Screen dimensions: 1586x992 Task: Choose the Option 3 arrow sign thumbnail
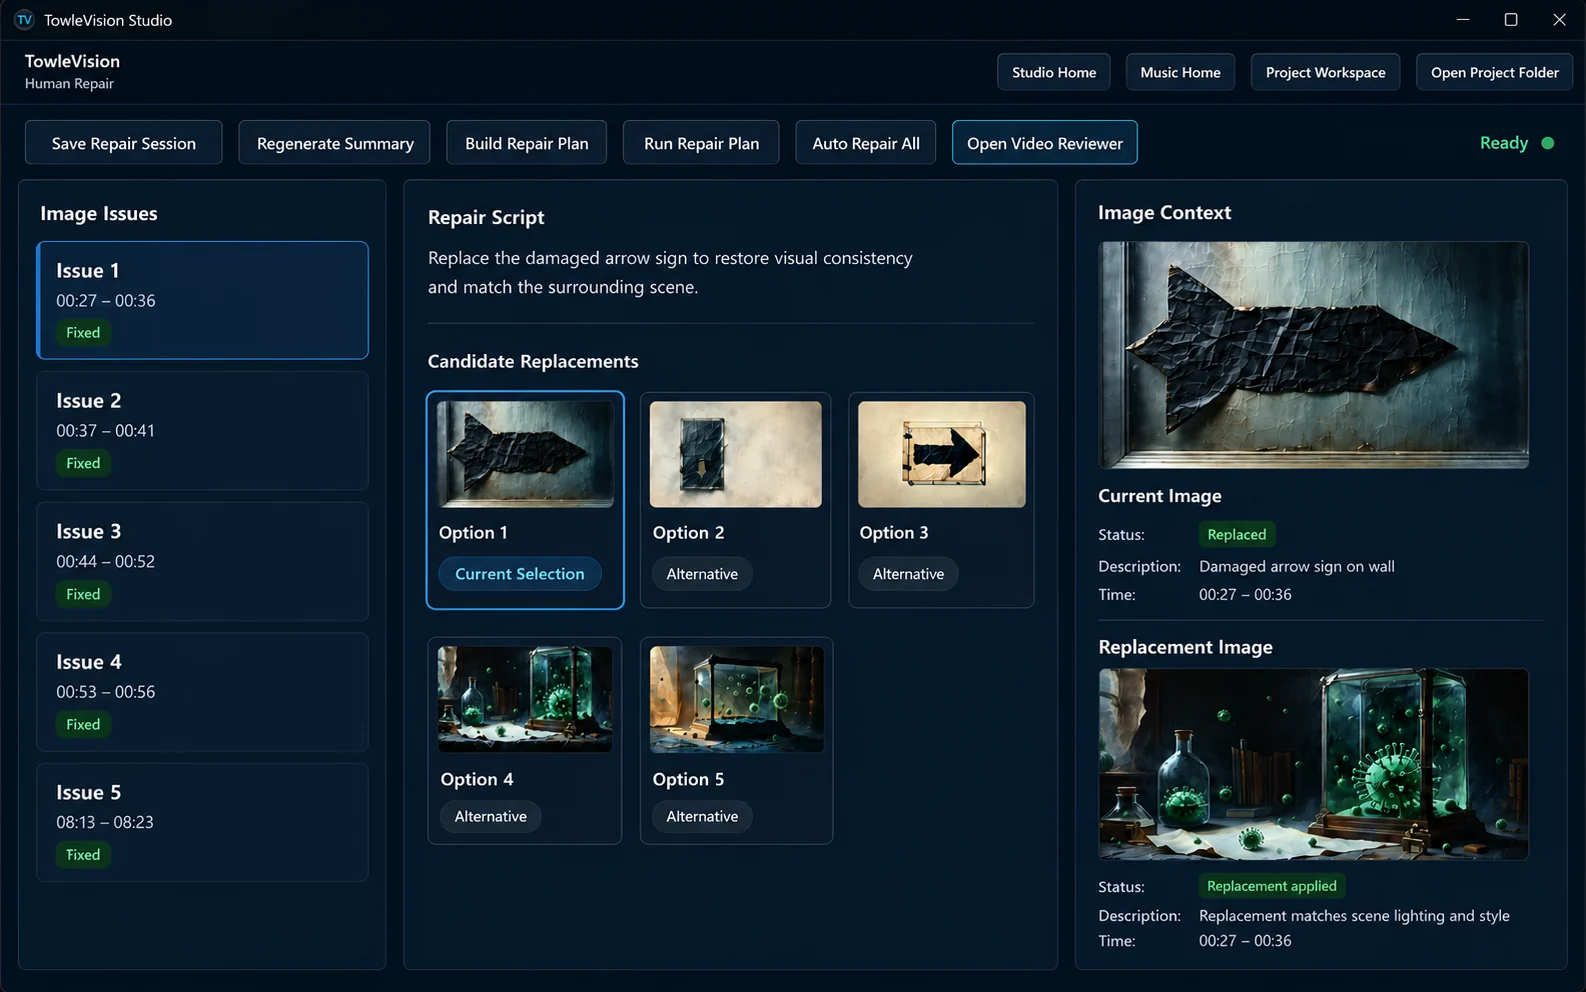942,454
